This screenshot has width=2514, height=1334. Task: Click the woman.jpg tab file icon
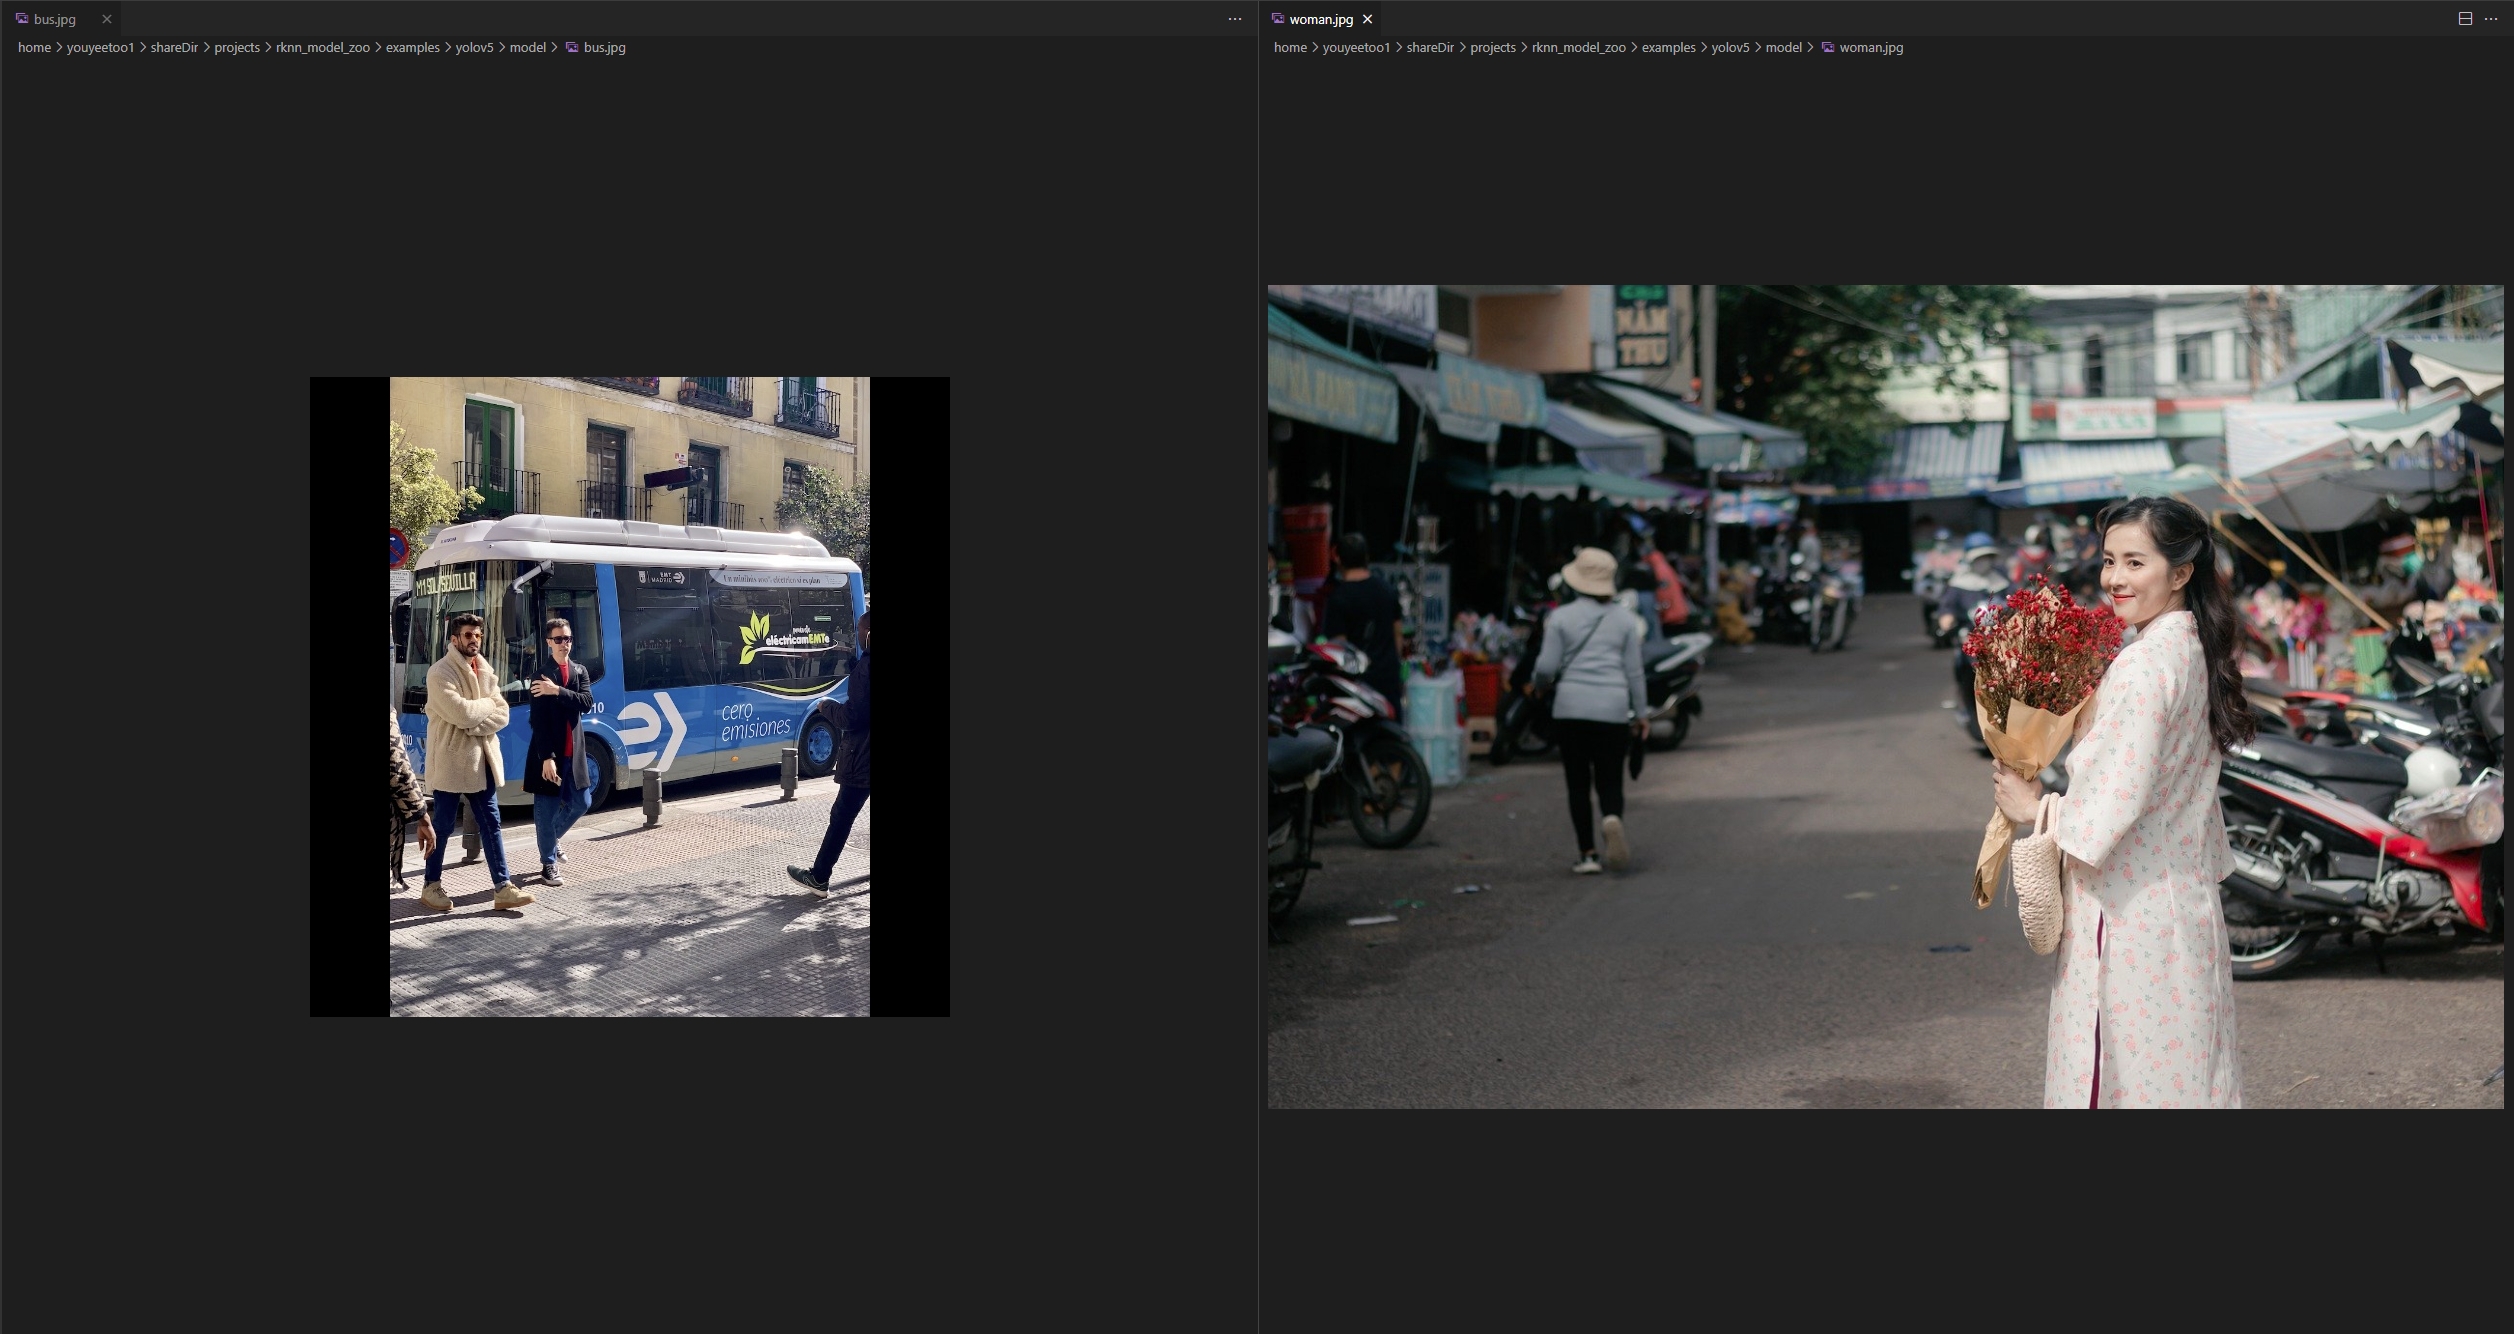[x=1278, y=19]
